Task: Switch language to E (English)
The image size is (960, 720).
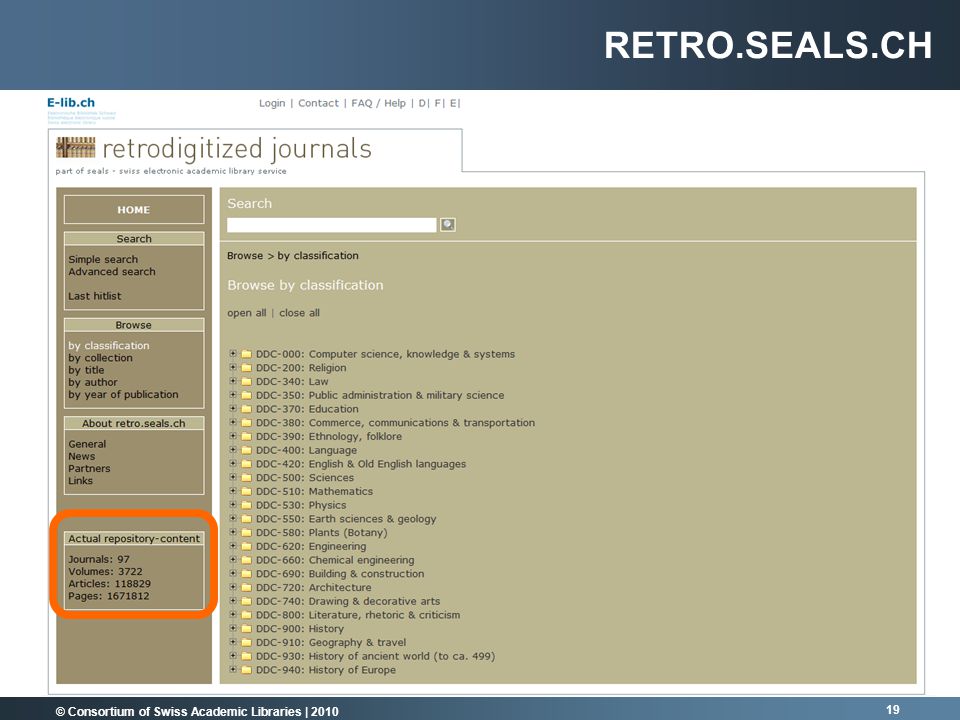Action: click(x=453, y=103)
